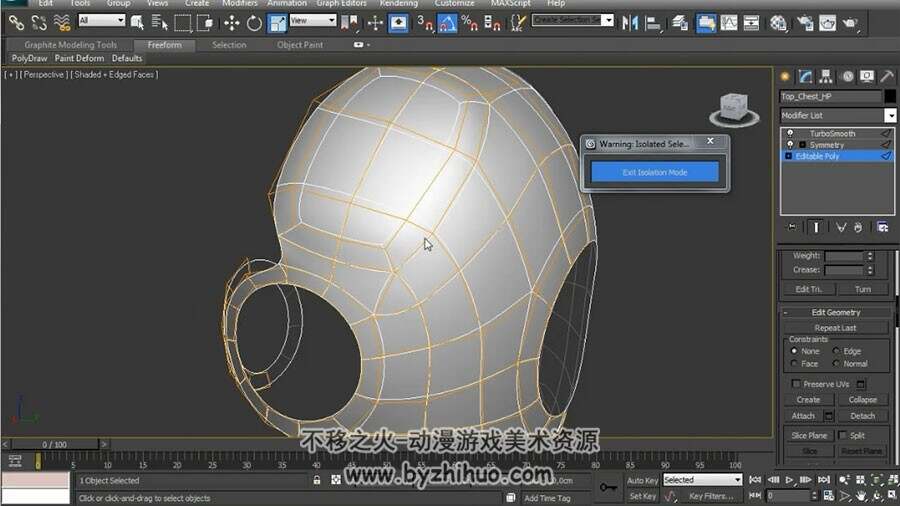Switch to the Selection ribbon tab
Viewport: 900px width, 506px height.
(x=229, y=45)
